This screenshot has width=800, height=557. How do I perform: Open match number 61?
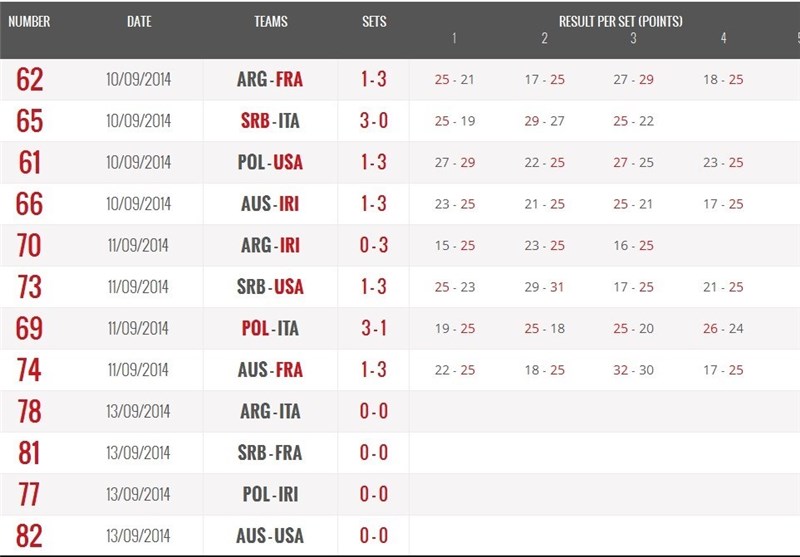(x=30, y=163)
